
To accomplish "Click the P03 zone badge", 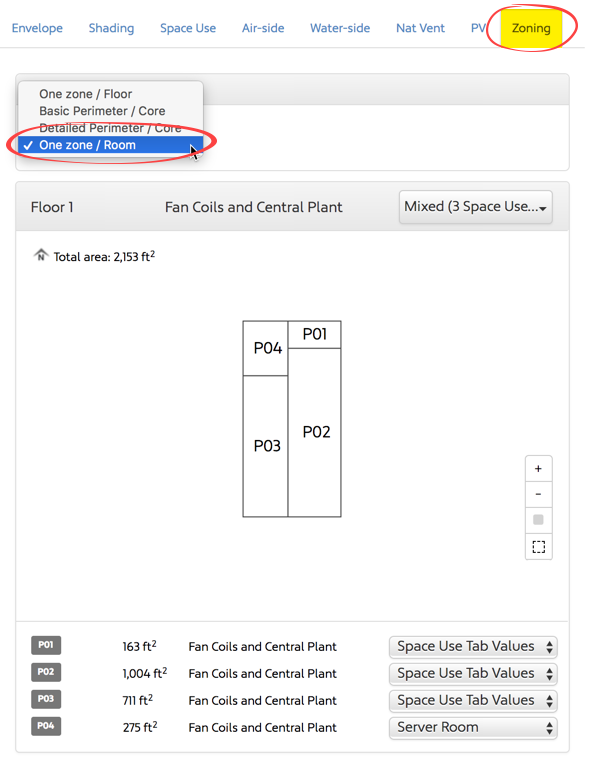I will (46, 699).
